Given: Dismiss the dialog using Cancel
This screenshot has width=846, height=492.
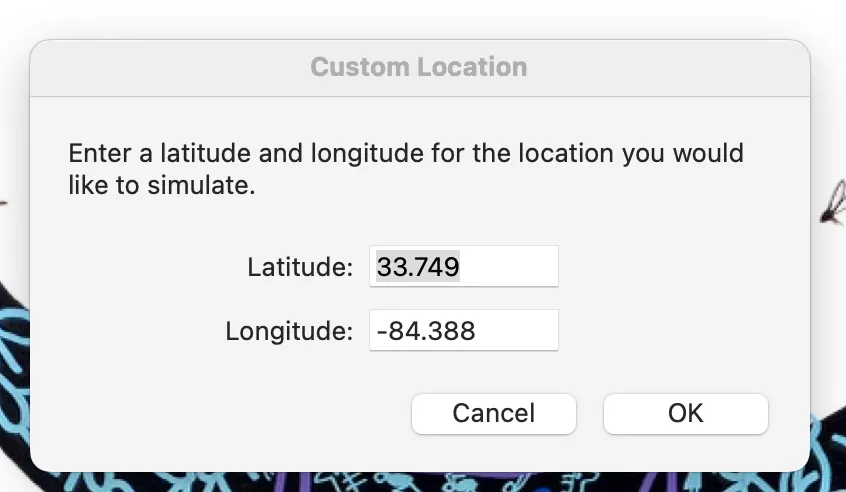Looking at the screenshot, I should [x=494, y=414].
